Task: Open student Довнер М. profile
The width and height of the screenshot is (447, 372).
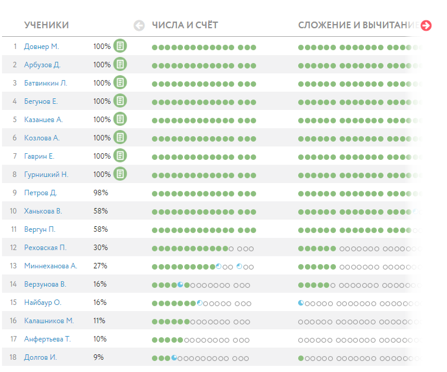Action: click(x=41, y=46)
